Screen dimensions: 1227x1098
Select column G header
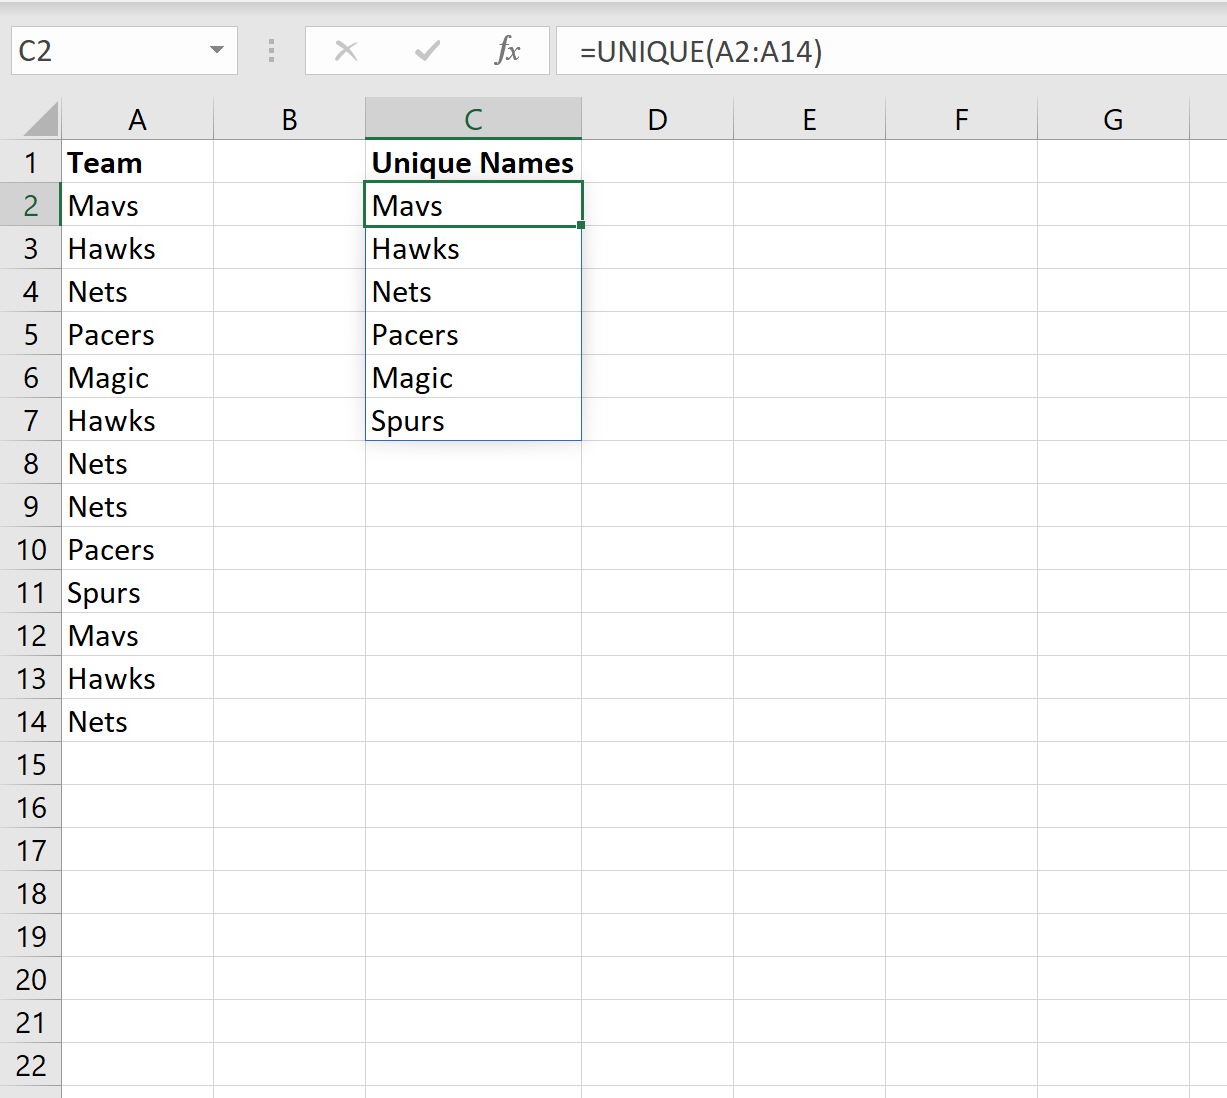point(1112,120)
